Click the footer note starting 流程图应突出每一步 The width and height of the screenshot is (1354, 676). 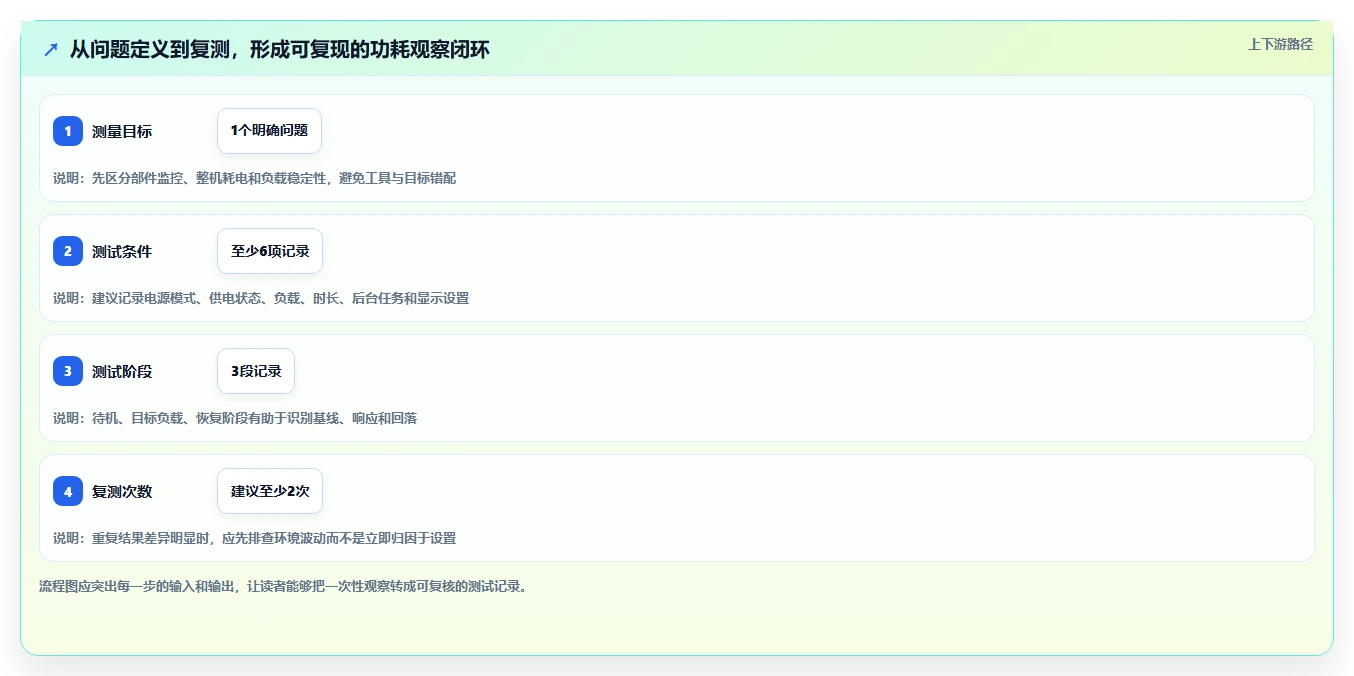click(283, 586)
